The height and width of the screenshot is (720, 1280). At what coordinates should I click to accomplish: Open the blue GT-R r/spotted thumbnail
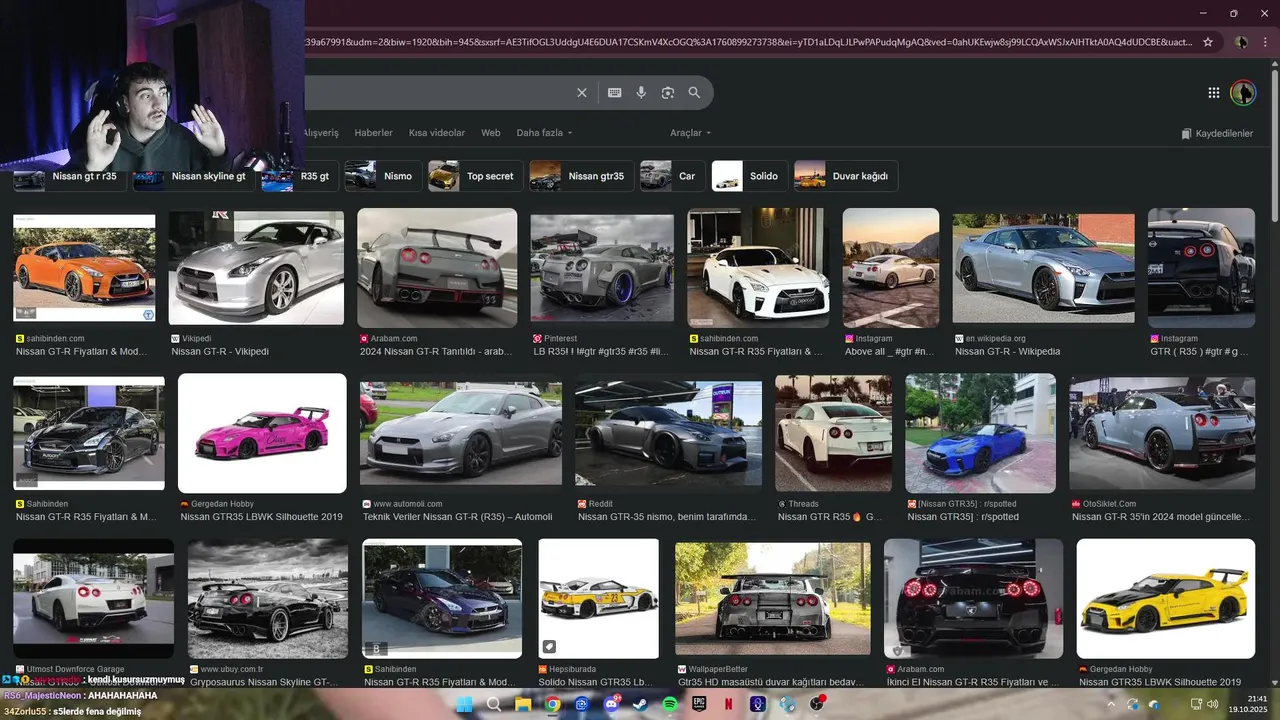[980, 433]
